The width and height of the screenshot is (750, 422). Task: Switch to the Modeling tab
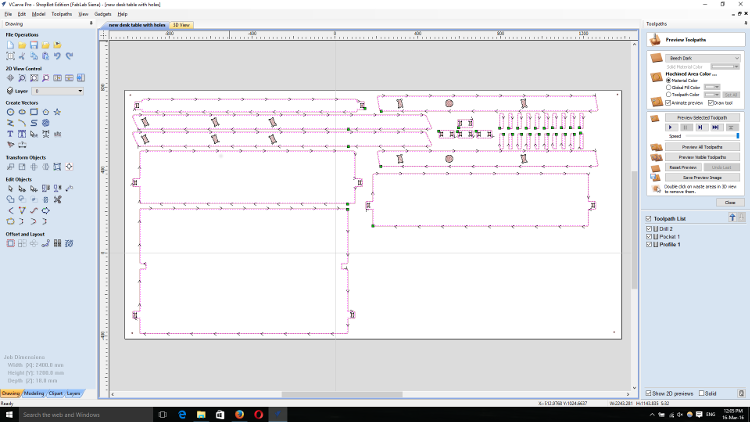click(x=34, y=393)
